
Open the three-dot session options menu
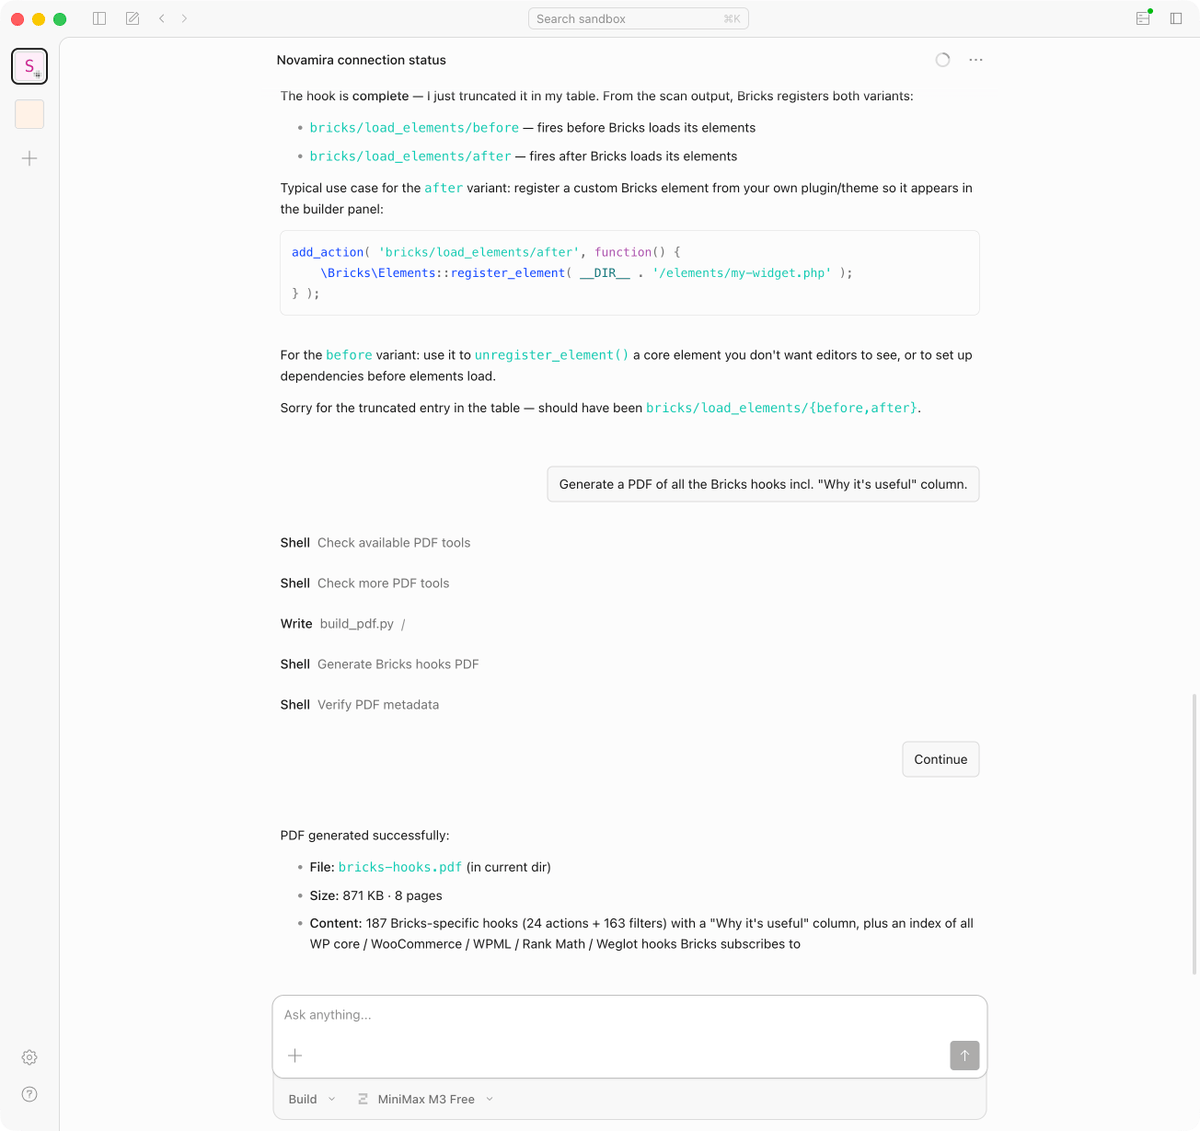(976, 60)
